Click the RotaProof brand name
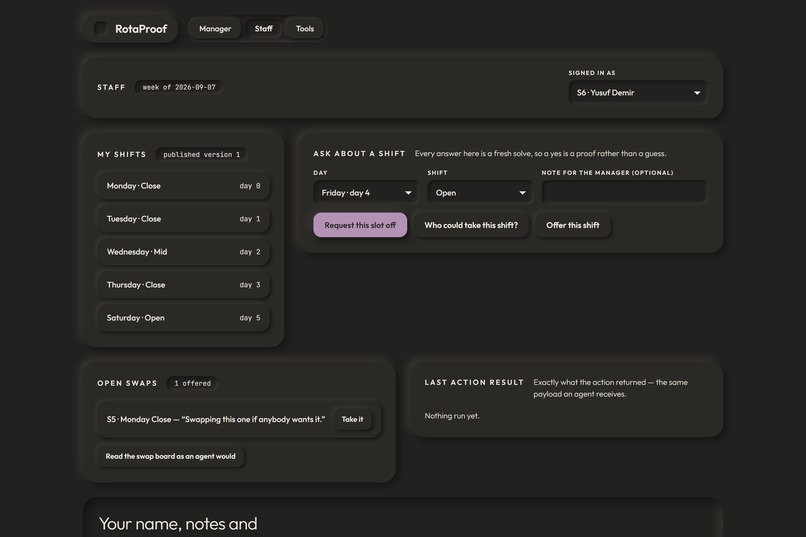Image resolution: width=806 pixels, height=537 pixels. (141, 29)
